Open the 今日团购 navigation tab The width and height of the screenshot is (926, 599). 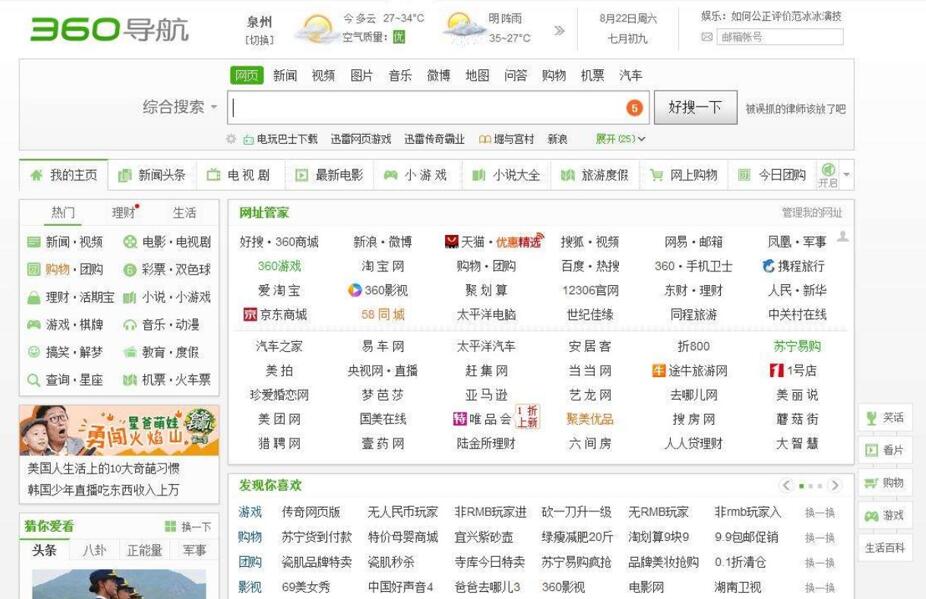[x=772, y=175]
